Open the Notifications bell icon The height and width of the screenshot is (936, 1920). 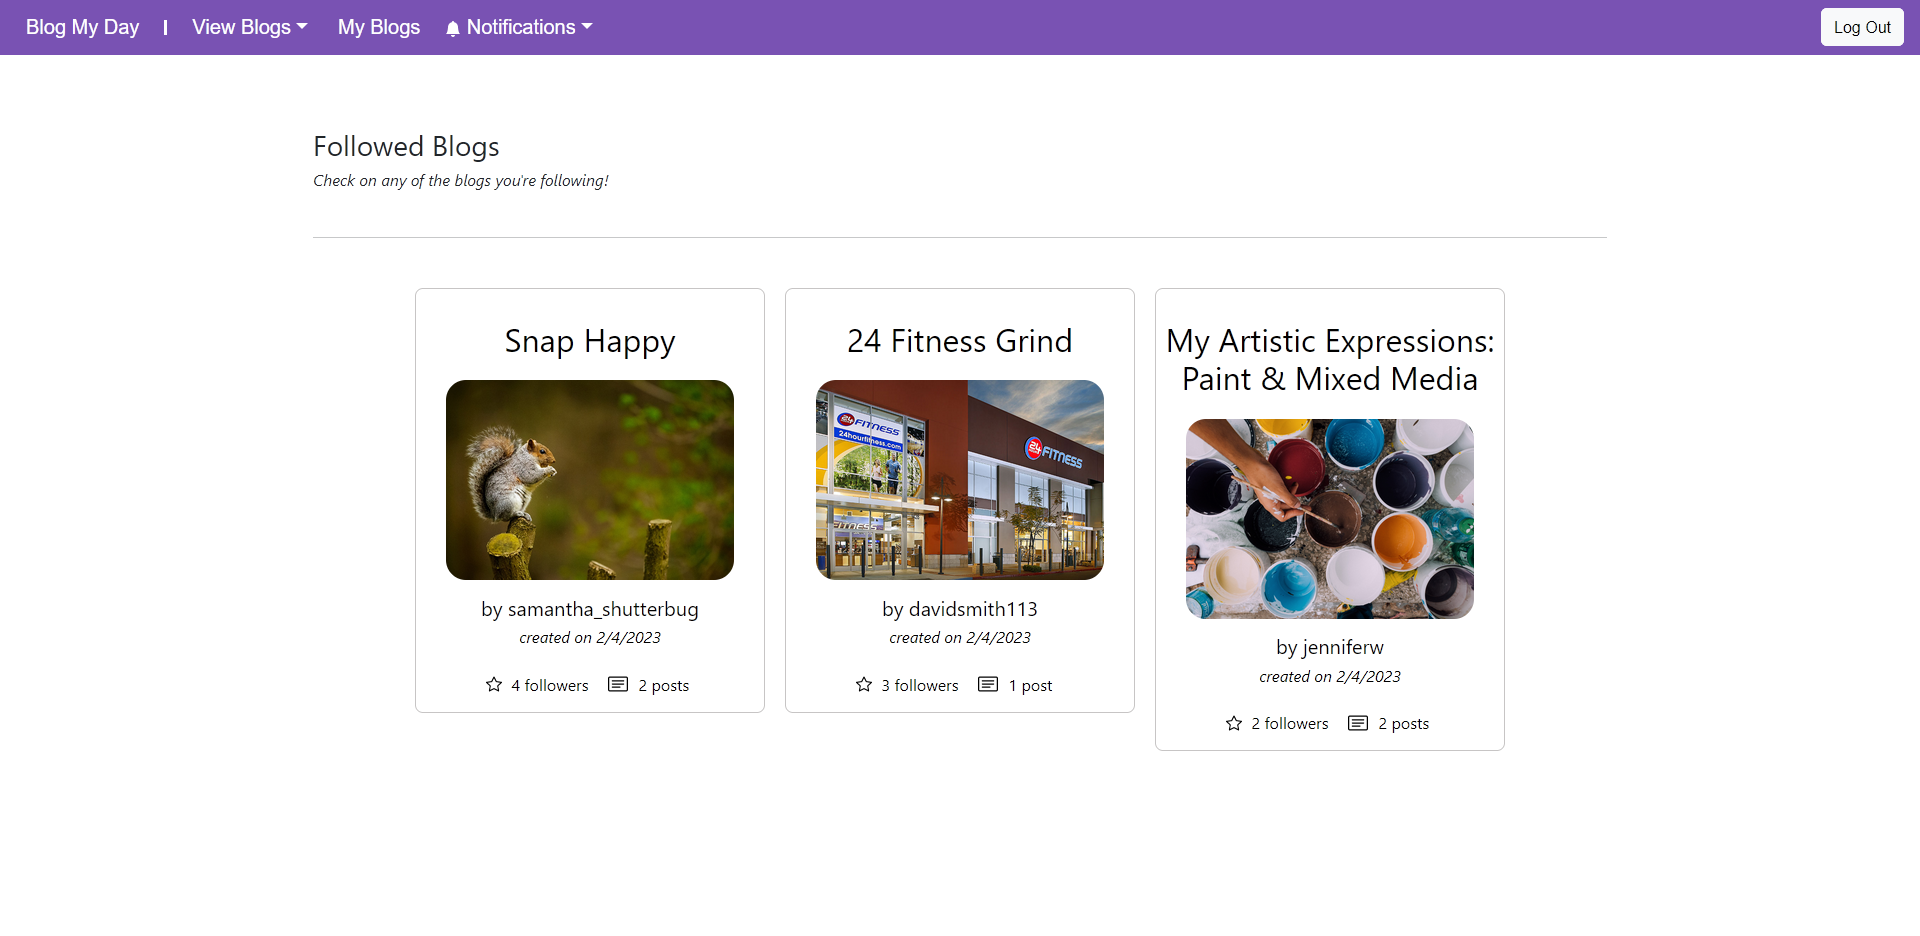(453, 27)
